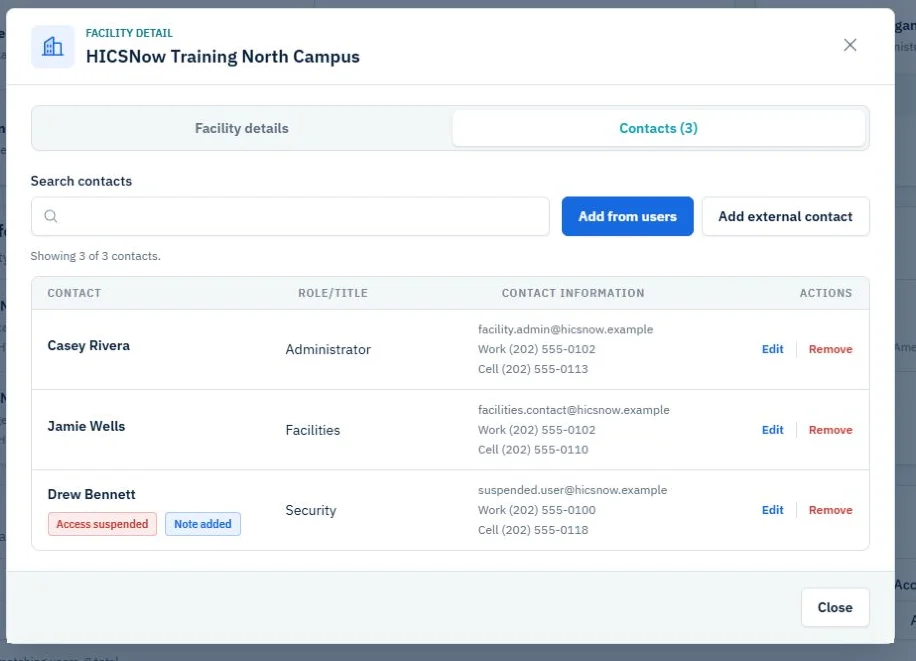The height and width of the screenshot is (661, 916).
Task: Click the Search contacts label
Action: pyautogui.click(x=81, y=181)
